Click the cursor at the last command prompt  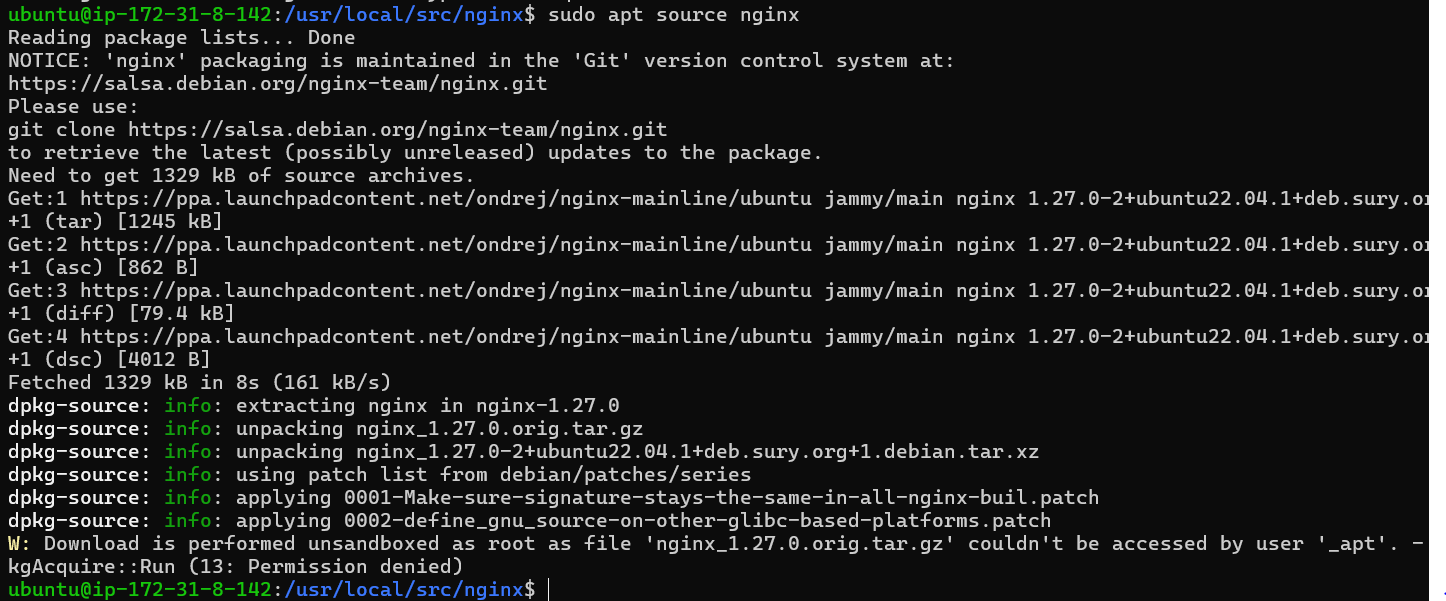pyautogui.click(x=549, y=590)
